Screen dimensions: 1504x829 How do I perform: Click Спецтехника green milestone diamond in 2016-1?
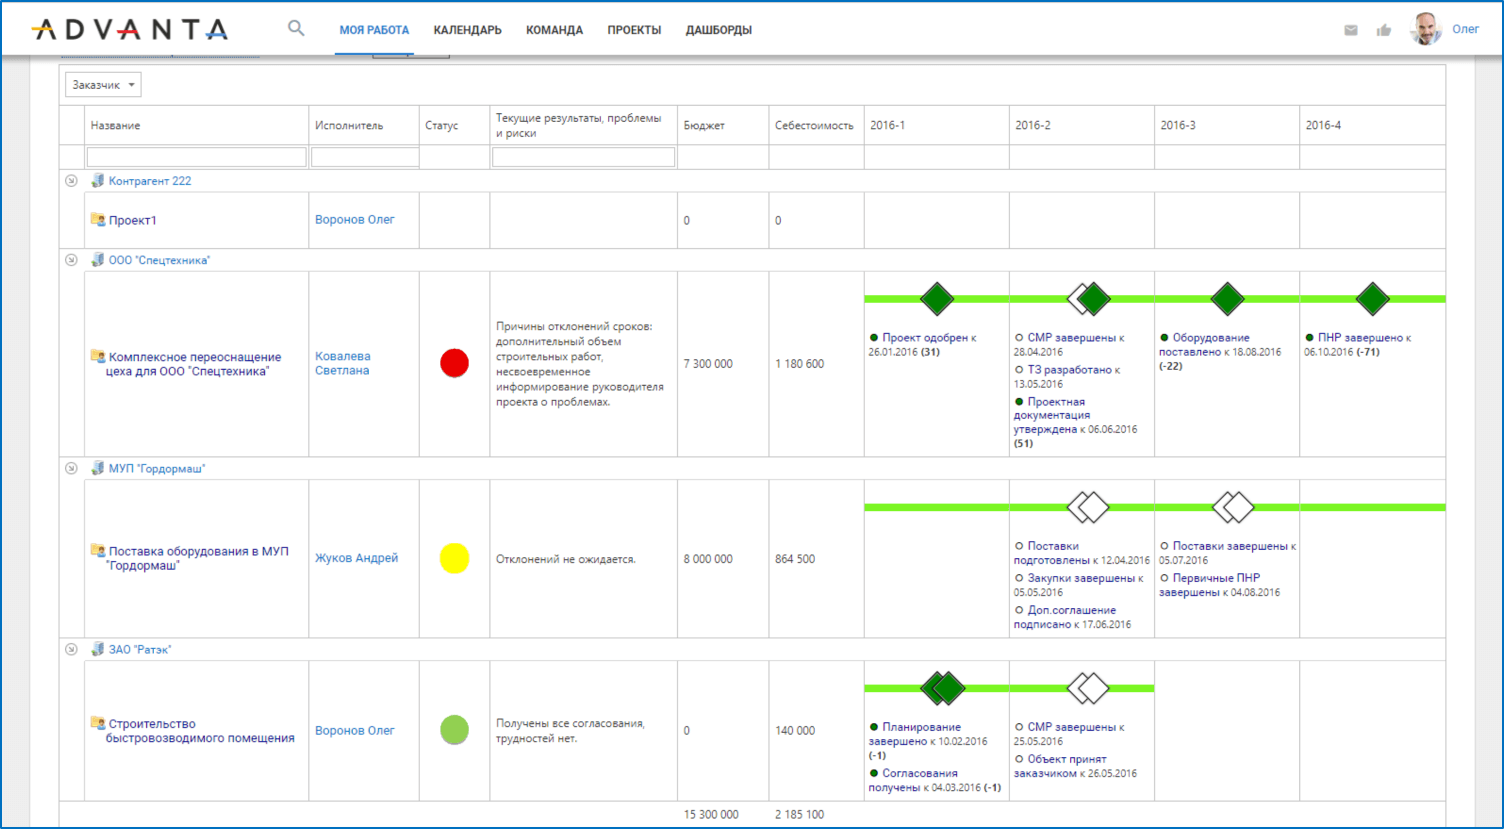coord(937,298)
